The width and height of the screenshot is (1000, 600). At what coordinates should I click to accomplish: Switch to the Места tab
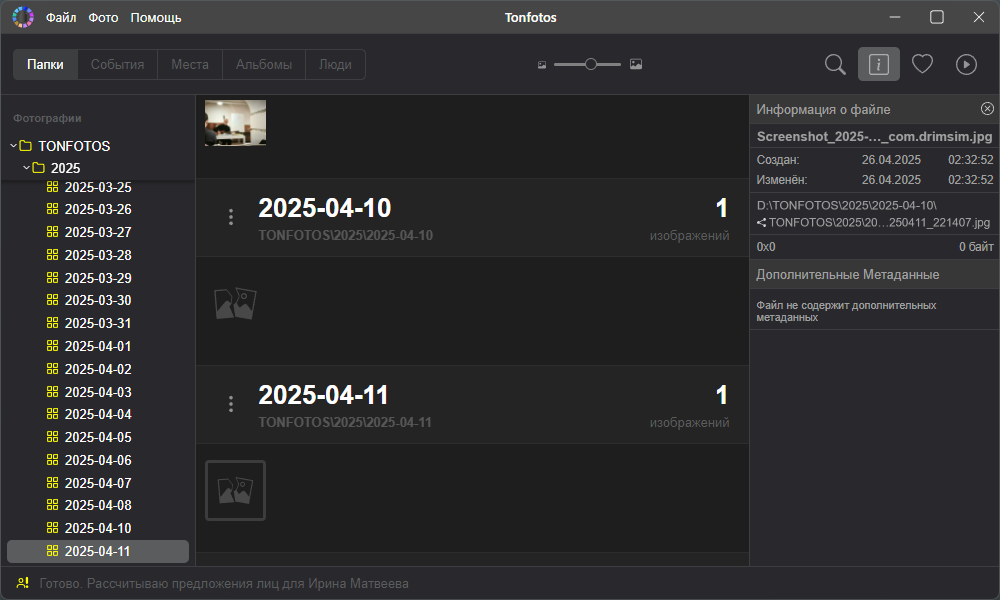point(190,64)
